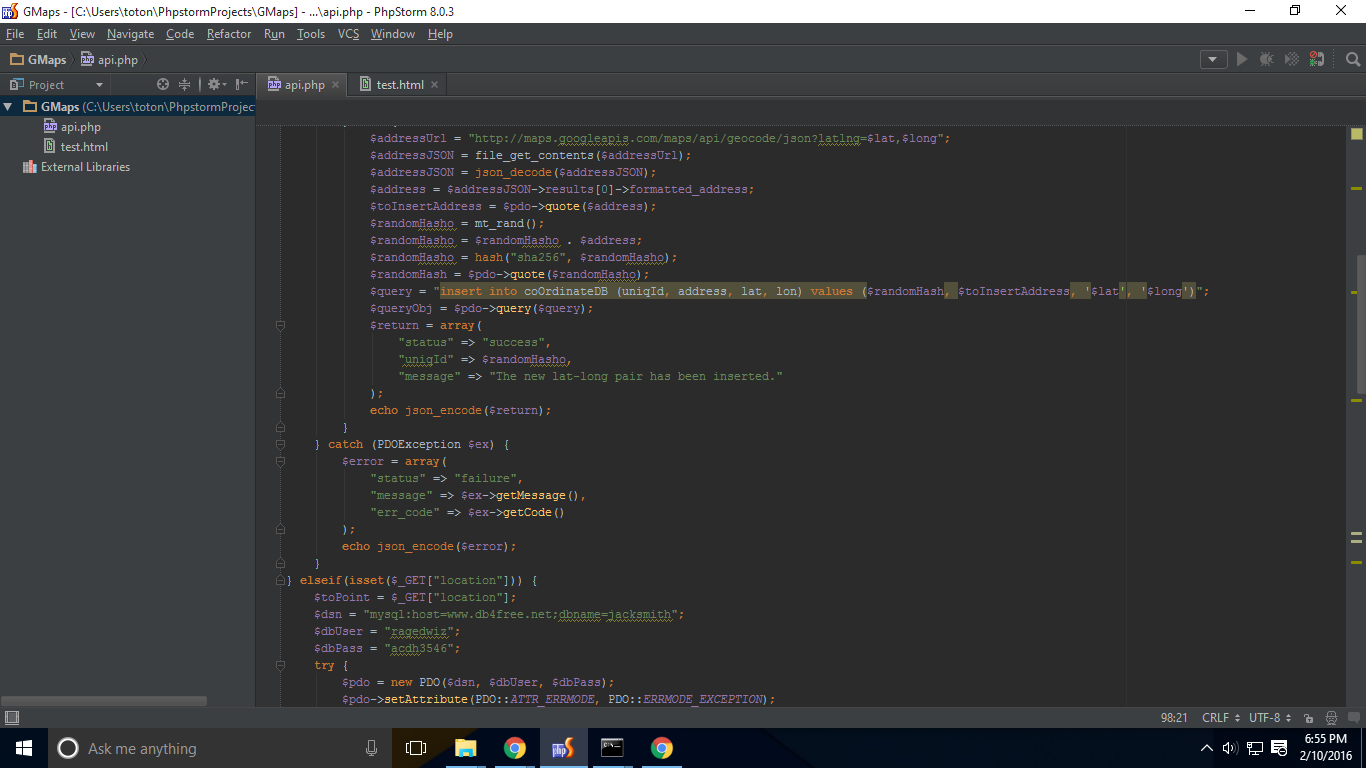The width and height of the screenshot is (1366, 768).
Task: Open Task View on taskbar
Action: click(416, 748)
